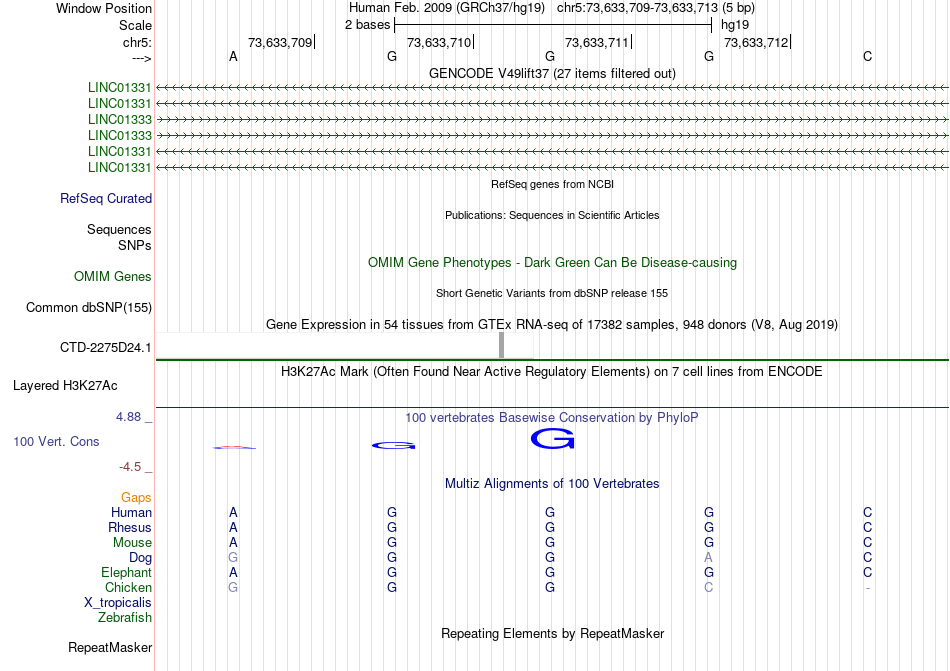Click Repeating Elements by RepeatMasker title
Screen dimensions: 950x671
(x=552, y=633)
